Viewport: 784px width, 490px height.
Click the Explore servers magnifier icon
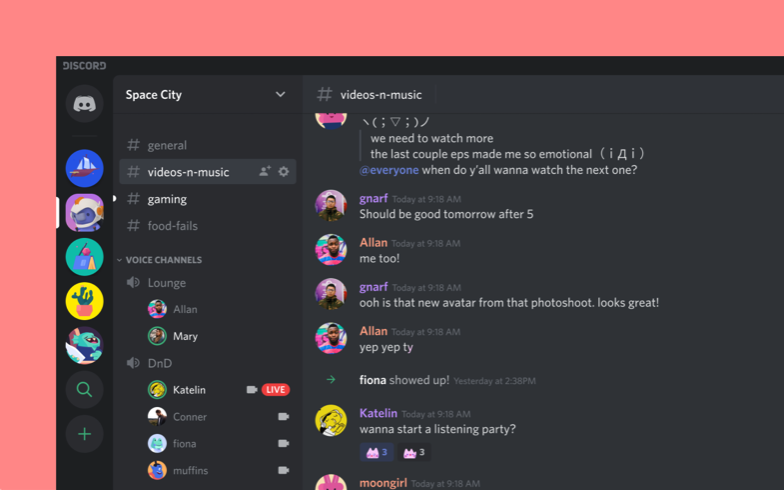[84, 390]
